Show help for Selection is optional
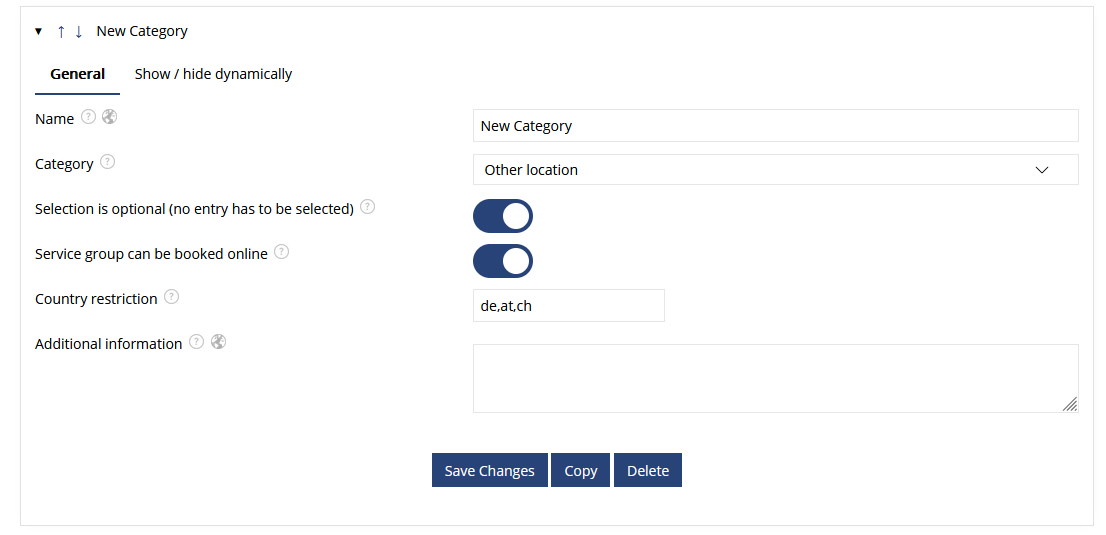 (367, 207)
